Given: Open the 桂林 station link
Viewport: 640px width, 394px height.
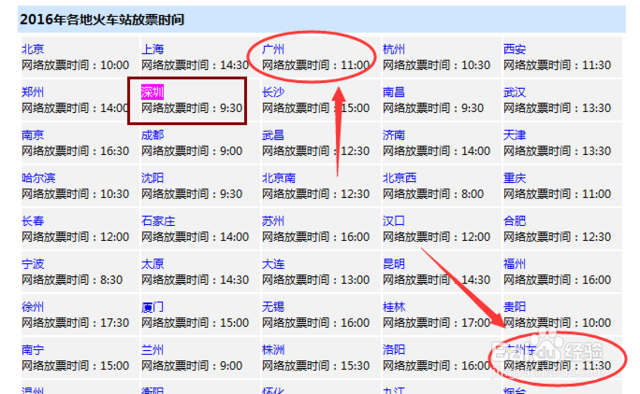Looking at the screenshot, I should tap(394, 307).
